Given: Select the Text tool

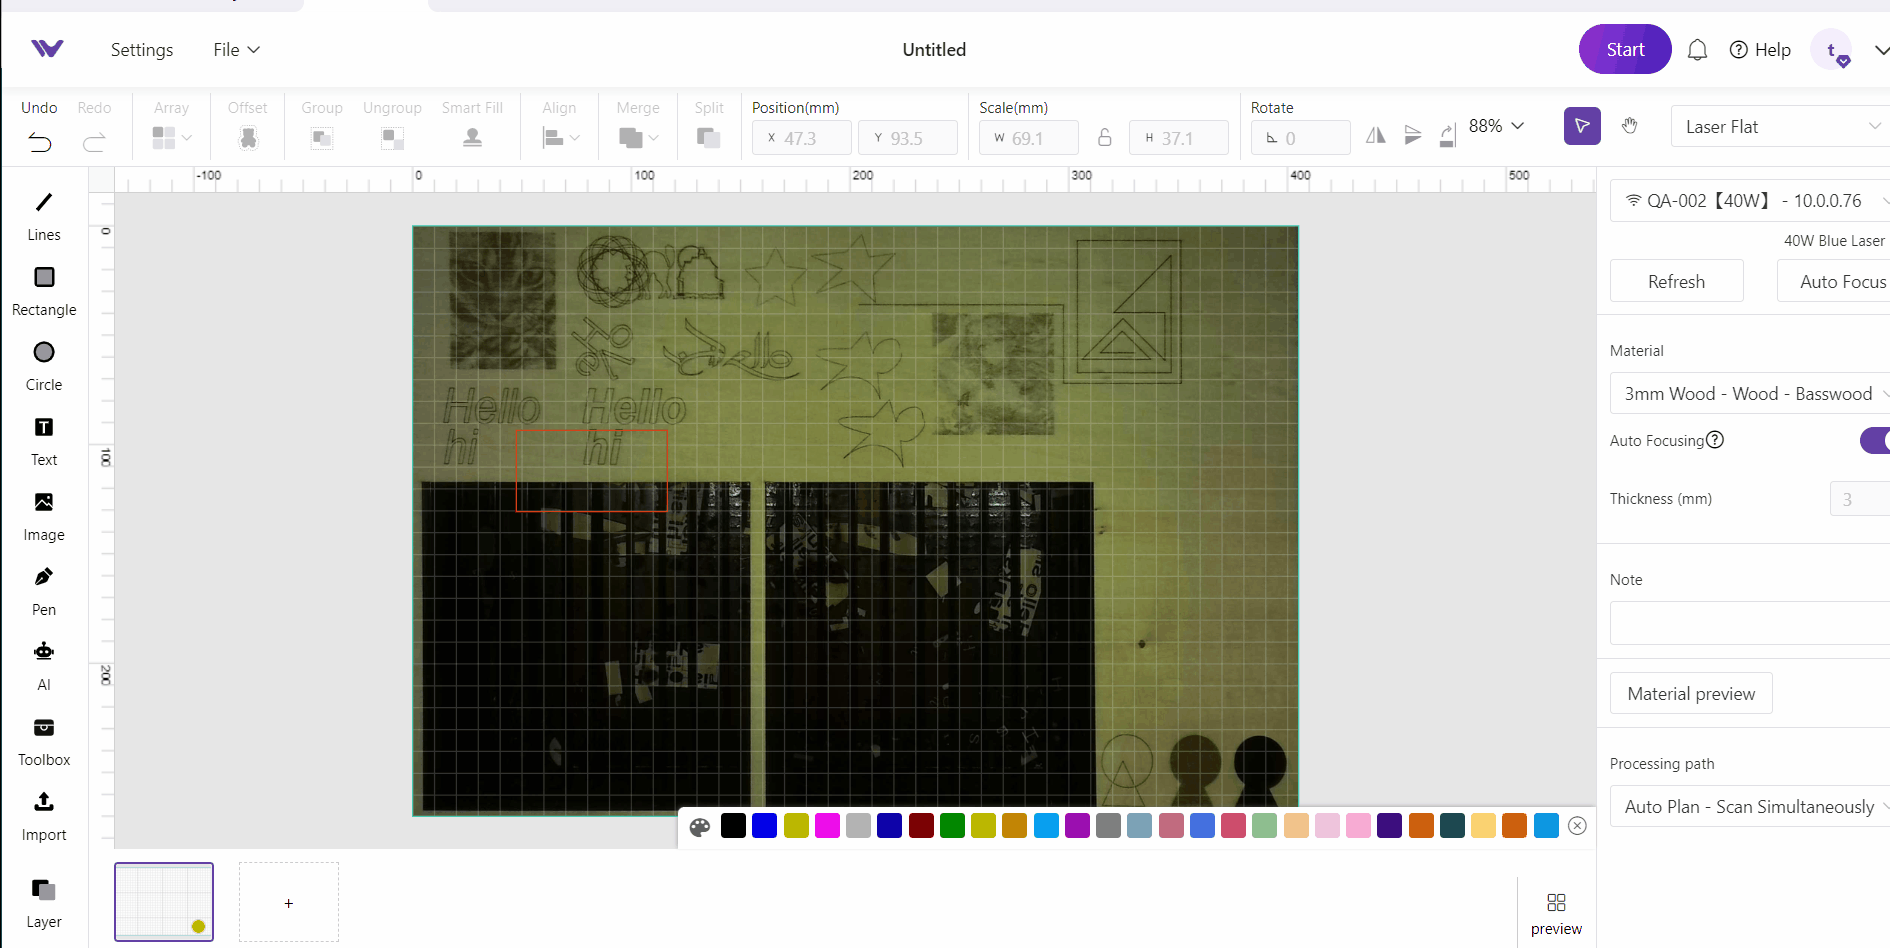Looking at the screenshot, I should pos(44,440).
